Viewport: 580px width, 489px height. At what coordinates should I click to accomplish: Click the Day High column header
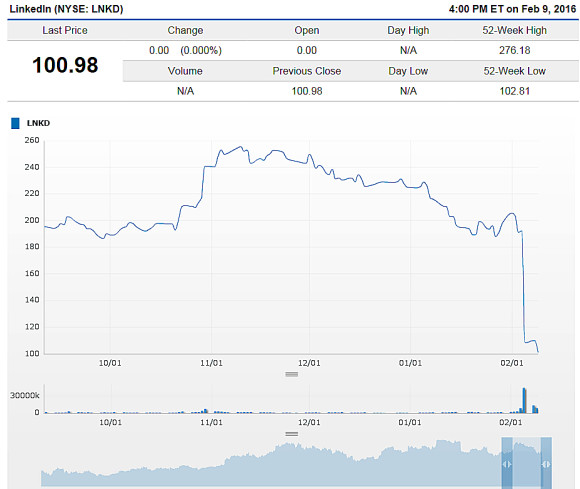408,30
